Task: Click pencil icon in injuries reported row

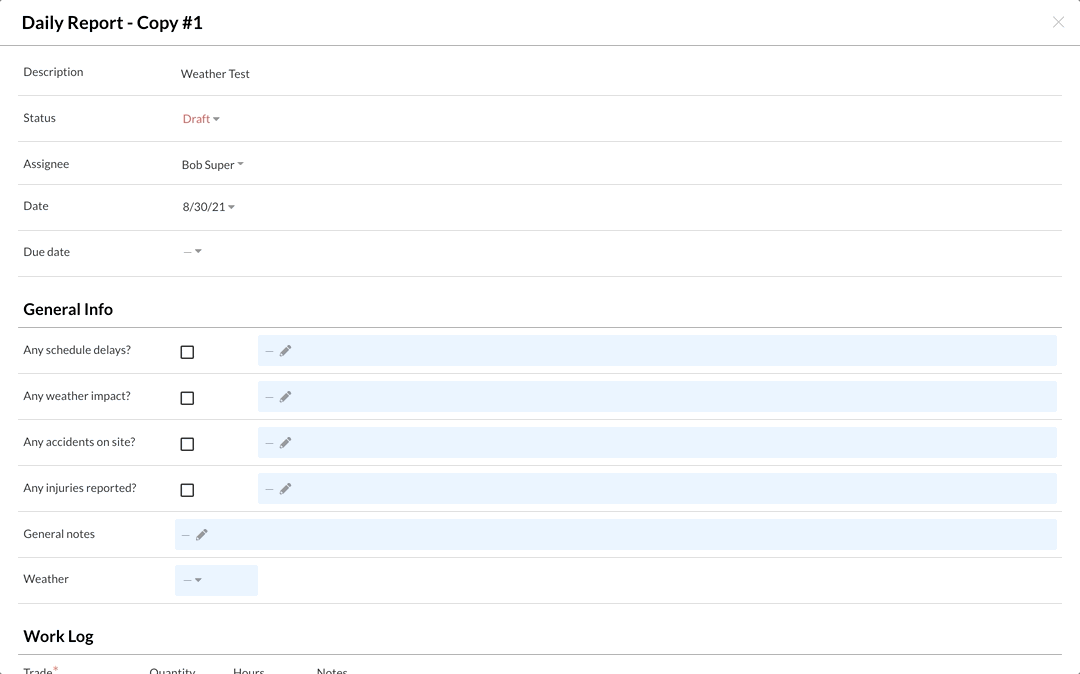Action: pos(285,489)
